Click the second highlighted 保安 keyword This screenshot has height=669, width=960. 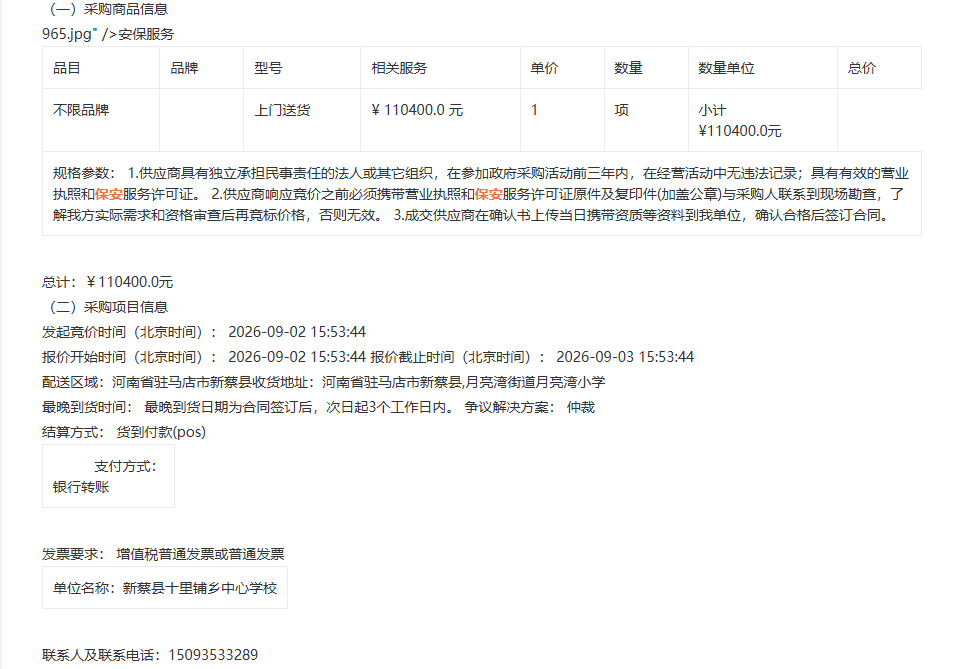(x=489, y=194)
